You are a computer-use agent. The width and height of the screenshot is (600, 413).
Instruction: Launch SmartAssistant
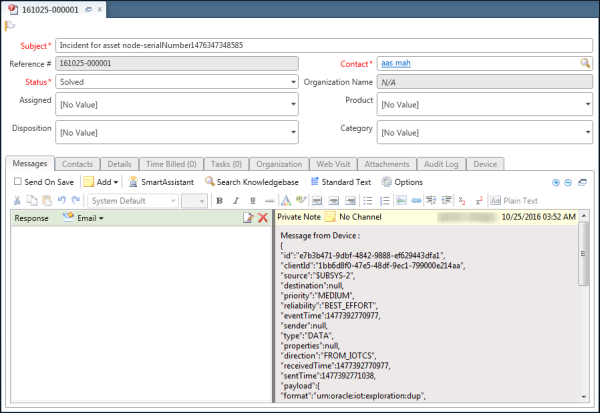tap(161, 182)
